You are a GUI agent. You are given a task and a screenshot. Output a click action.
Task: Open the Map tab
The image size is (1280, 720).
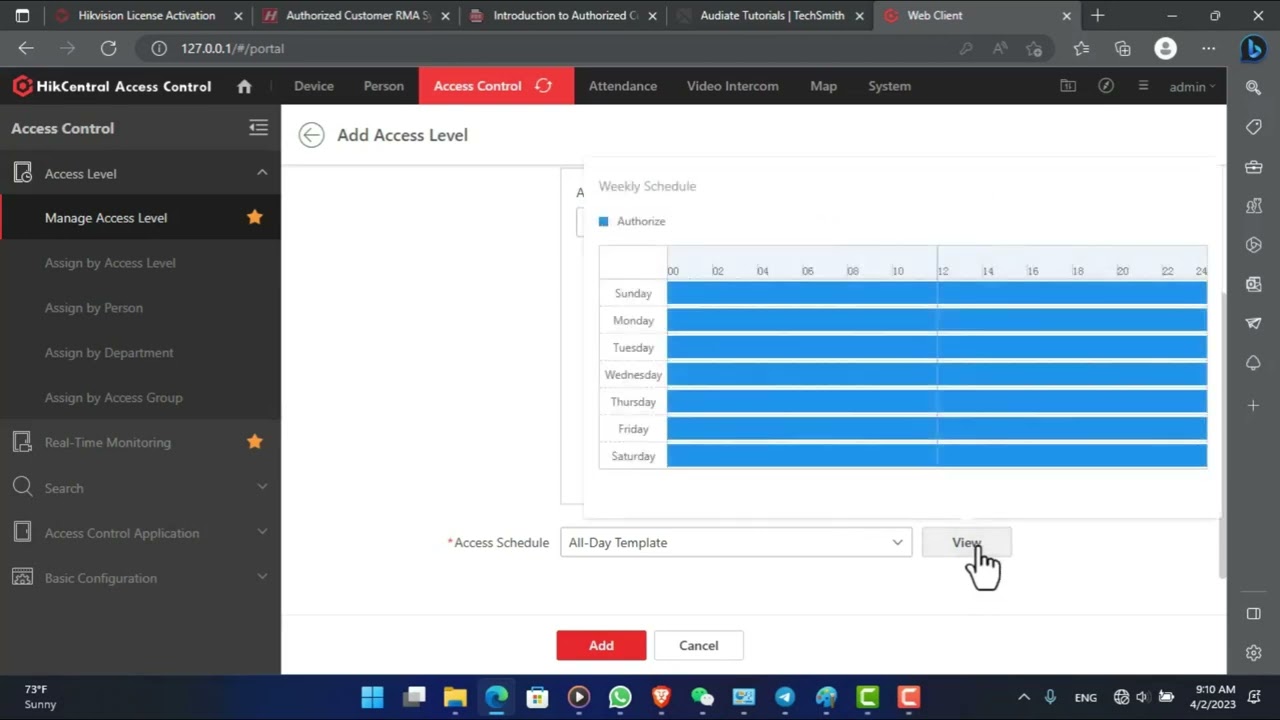pyautogui.click(x=824, y=86)
